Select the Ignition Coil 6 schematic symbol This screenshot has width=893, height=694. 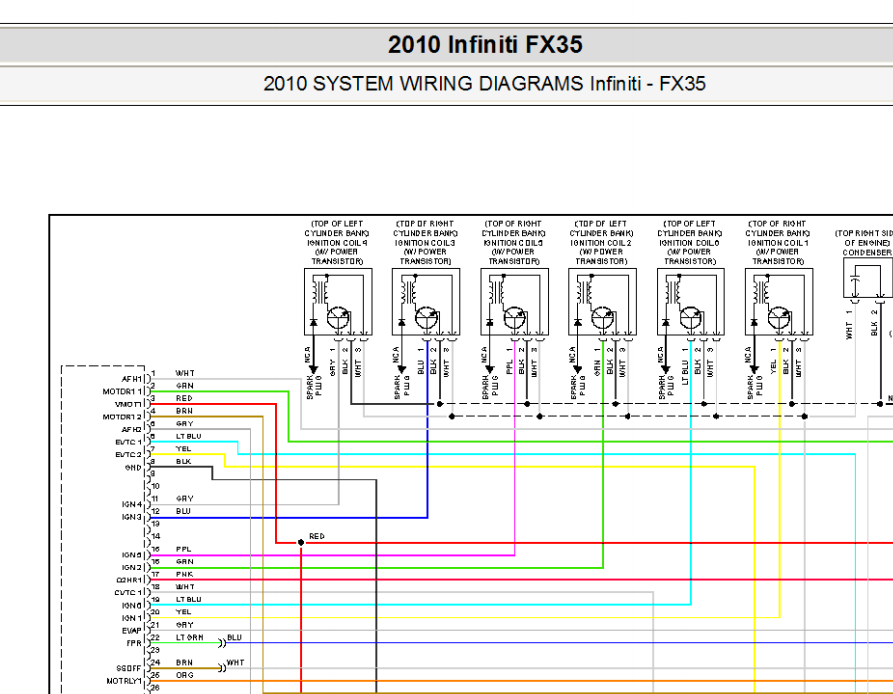click(691, 302)
